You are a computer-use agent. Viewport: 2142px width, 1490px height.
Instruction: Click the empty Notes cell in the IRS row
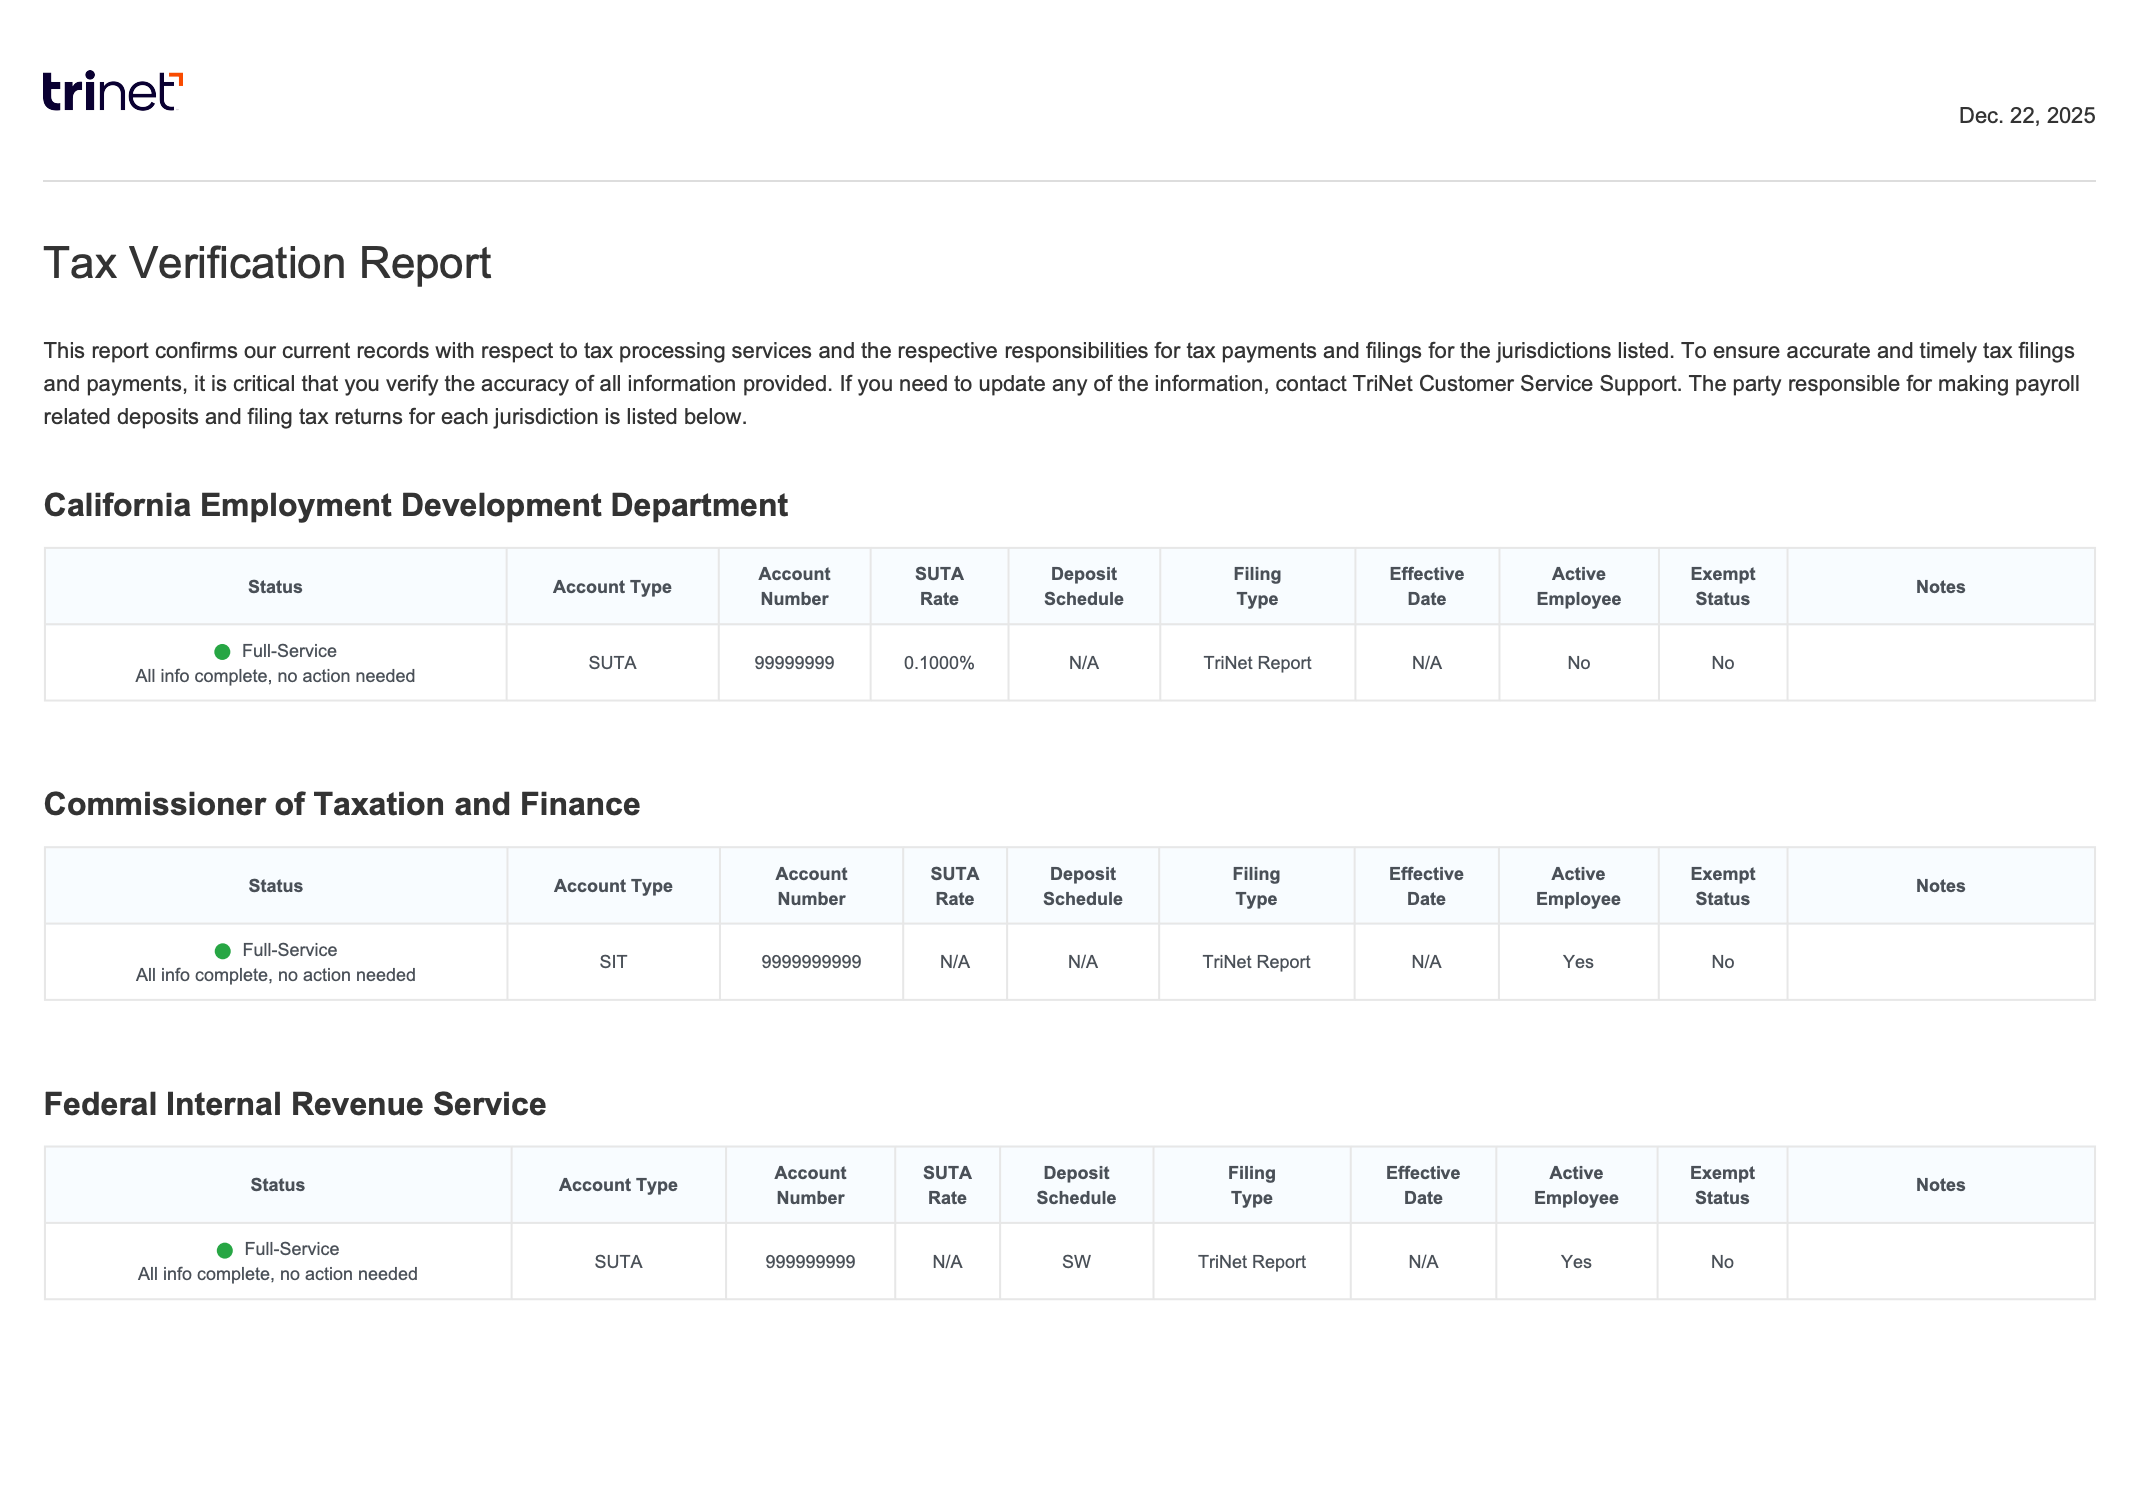(1941, 1261)
